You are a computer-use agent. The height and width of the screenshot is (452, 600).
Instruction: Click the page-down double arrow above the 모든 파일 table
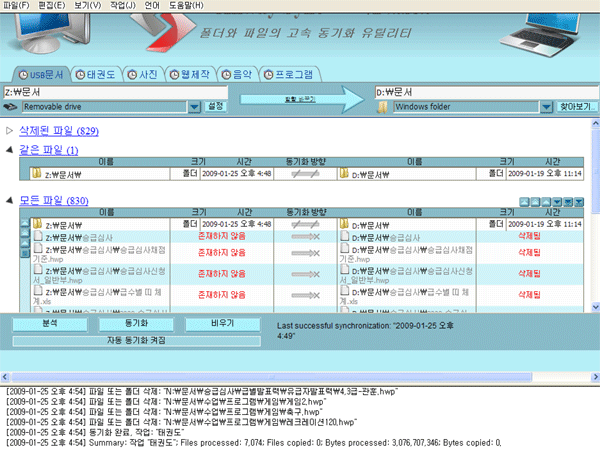568,202
